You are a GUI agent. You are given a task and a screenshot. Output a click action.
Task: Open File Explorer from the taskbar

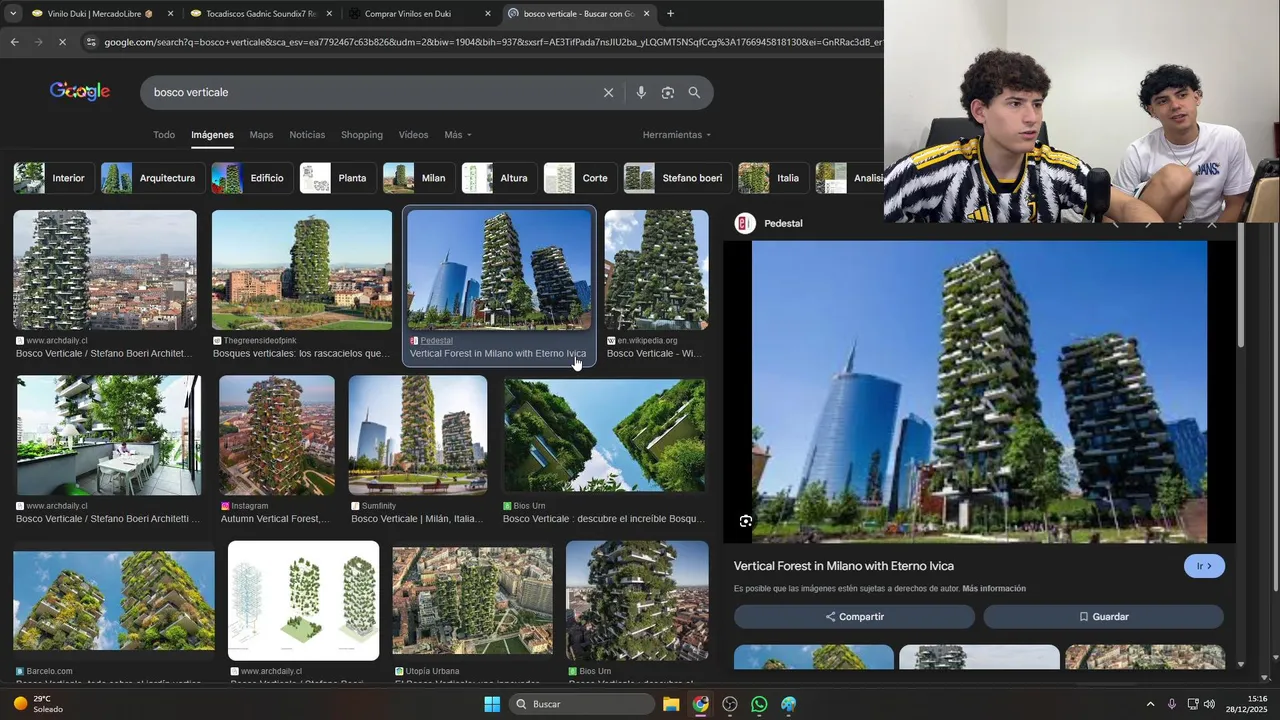point(671,704)
